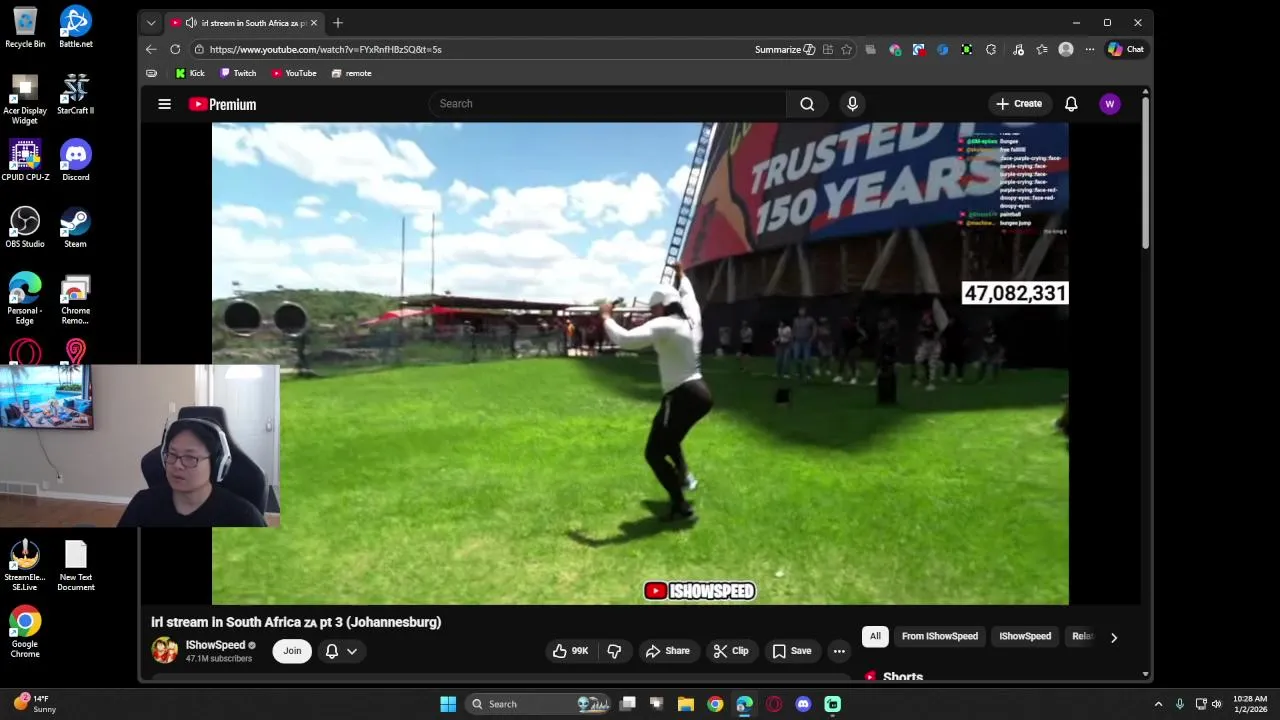Show hidden system tray icons

tap(1158, 704)
